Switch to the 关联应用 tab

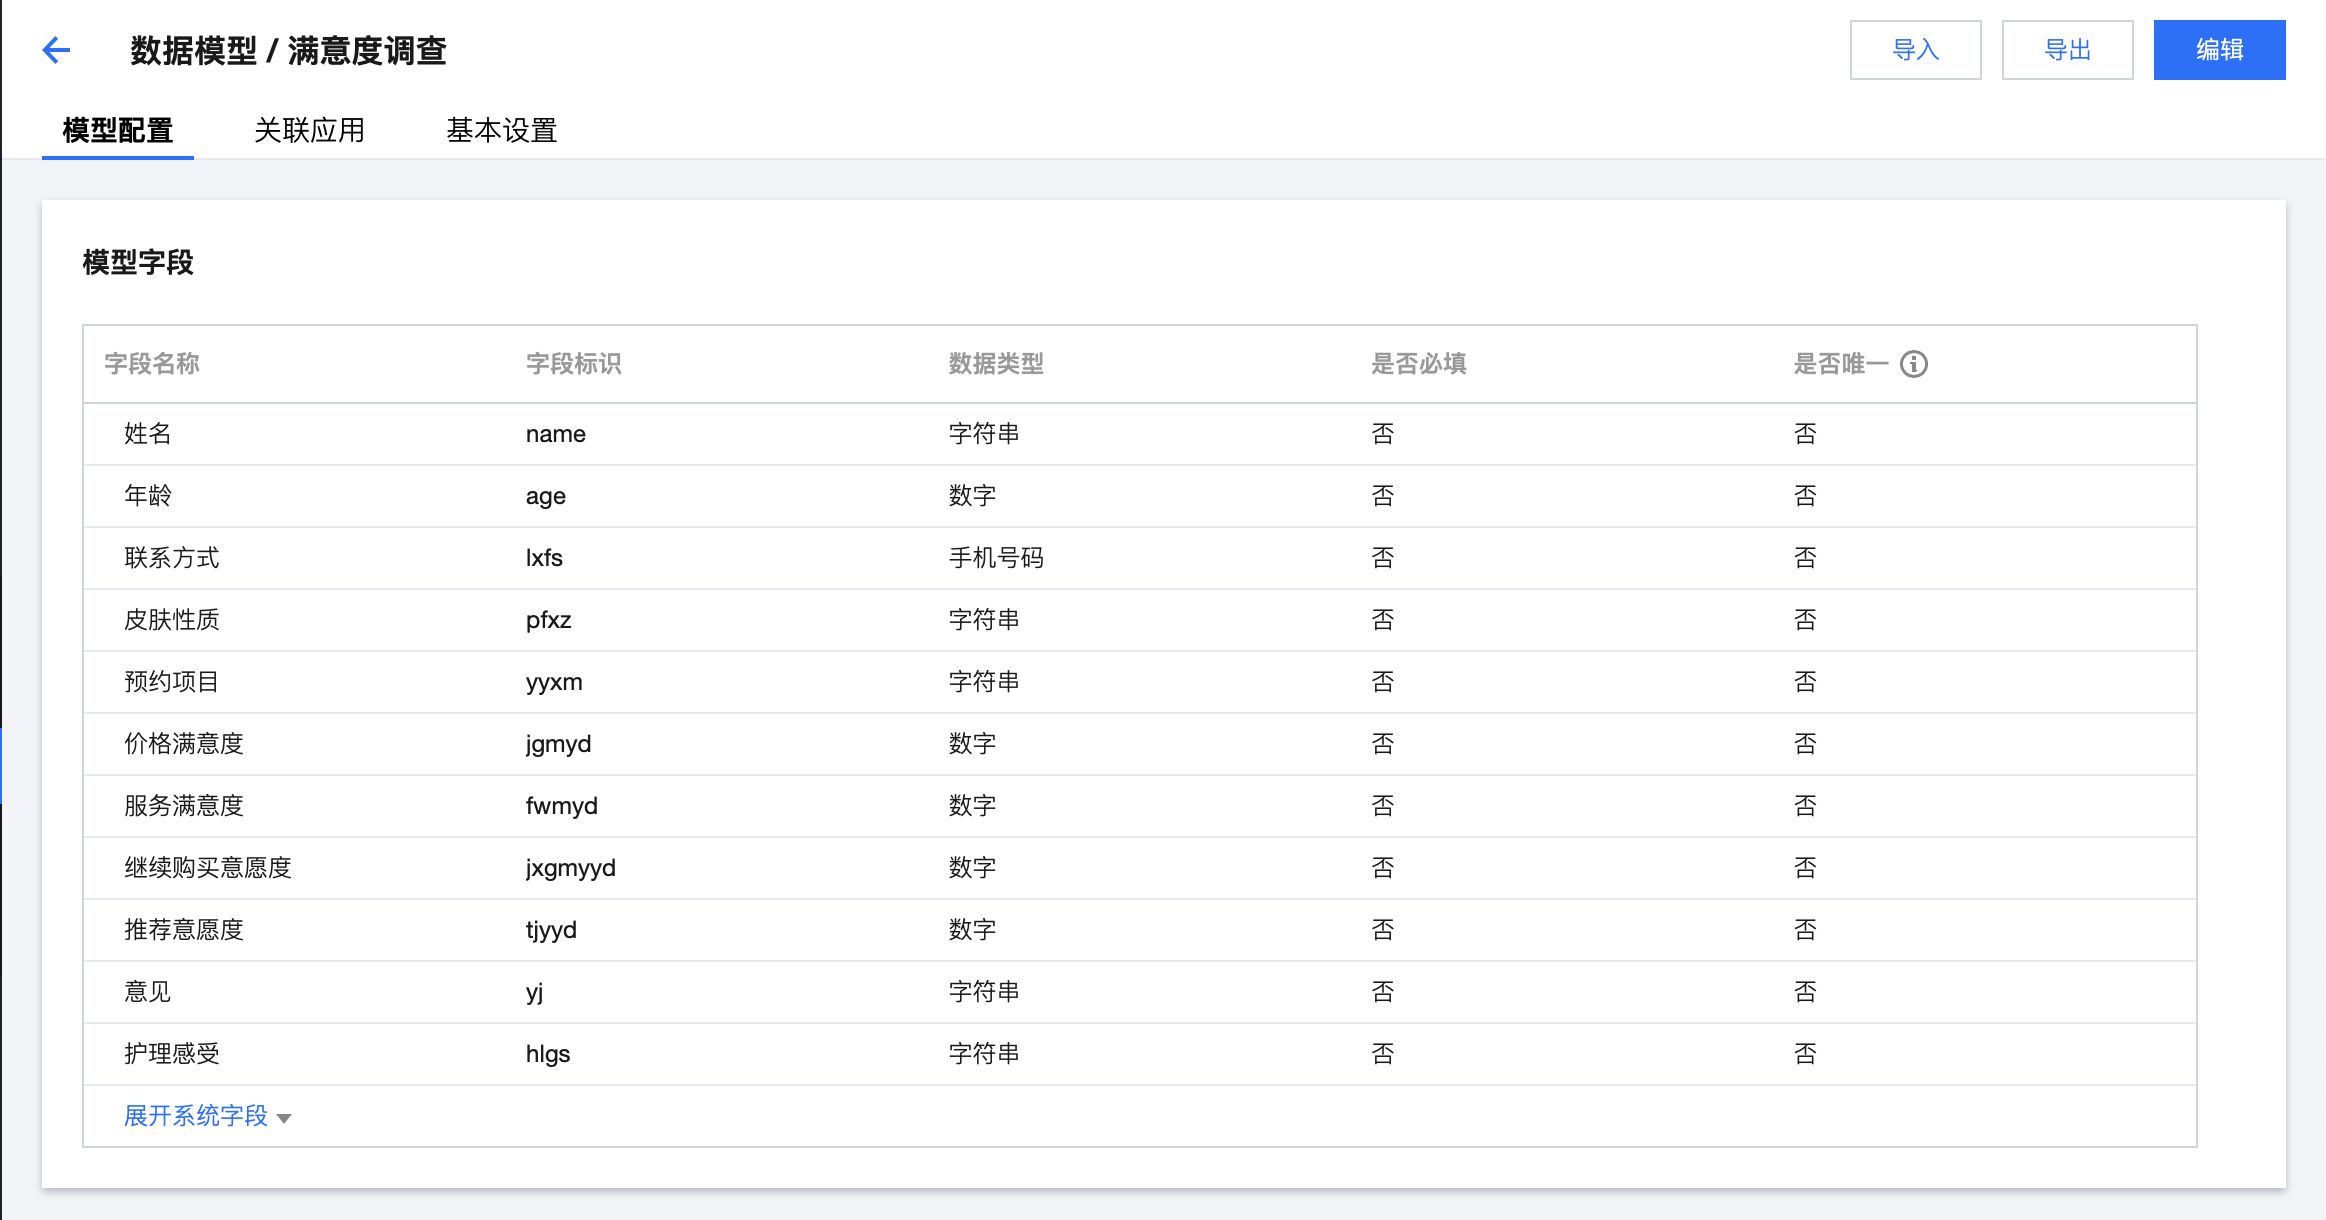click(309, 130)
